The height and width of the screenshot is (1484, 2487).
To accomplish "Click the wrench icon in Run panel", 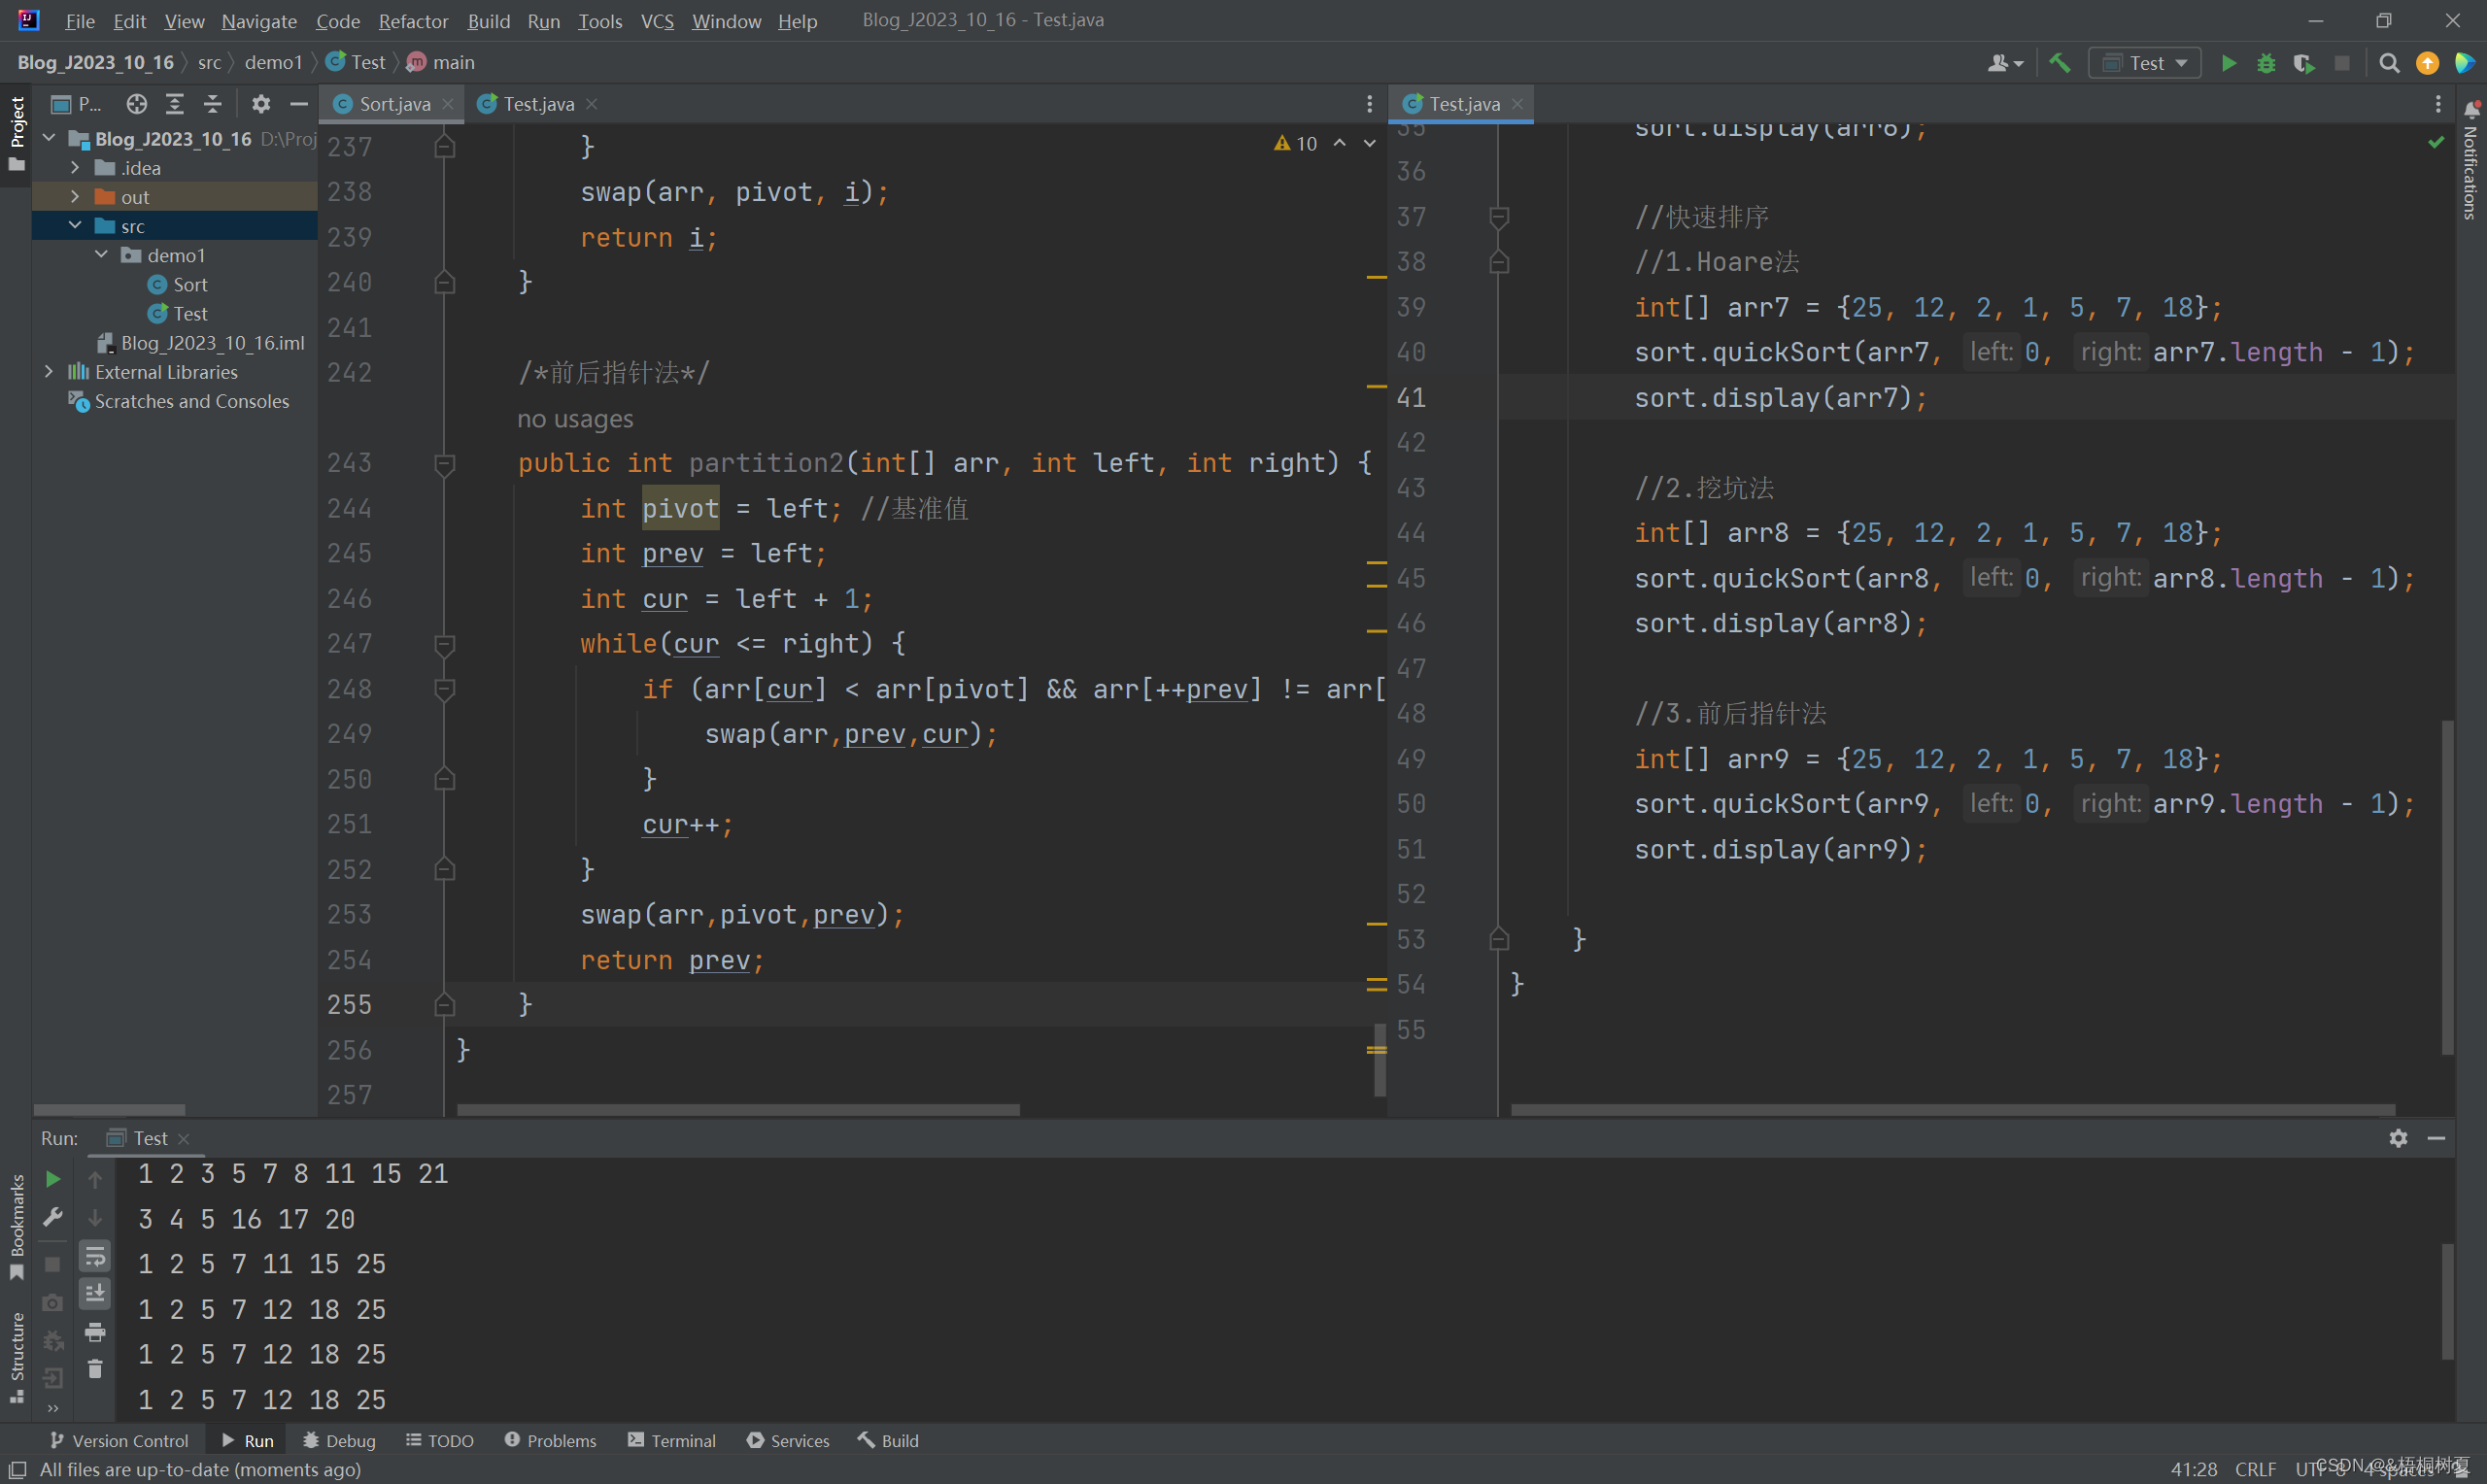I will [x=53, y=1217].
